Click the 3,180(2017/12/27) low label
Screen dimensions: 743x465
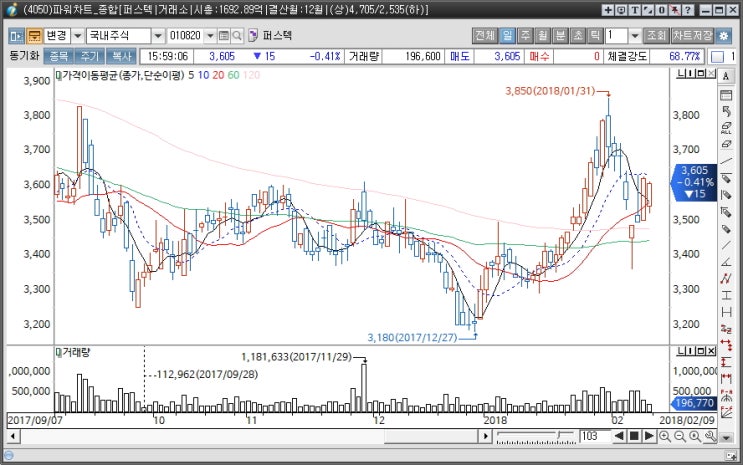[412, 337]
